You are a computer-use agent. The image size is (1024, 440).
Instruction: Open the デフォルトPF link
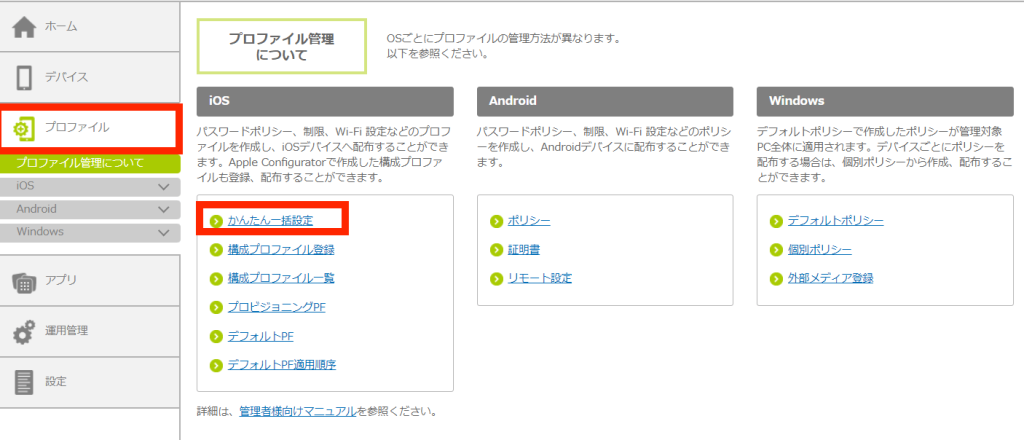click(x=261, y=337)
